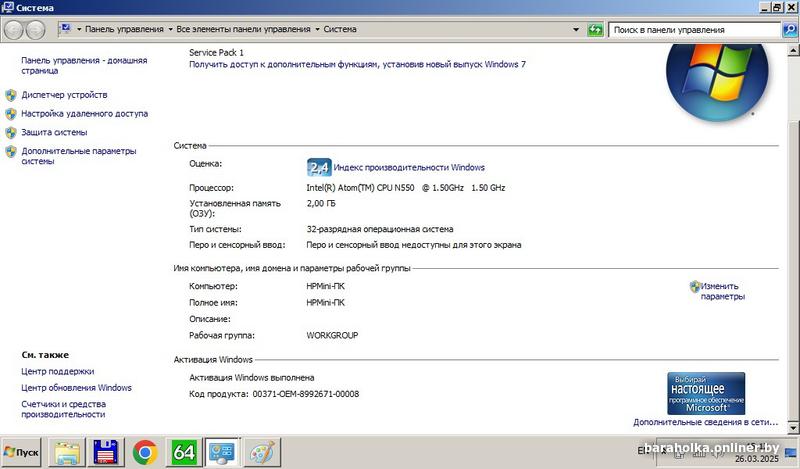
Task: Click the shield icon beside Настройка удаленного доступа
Action: (11, 114)
